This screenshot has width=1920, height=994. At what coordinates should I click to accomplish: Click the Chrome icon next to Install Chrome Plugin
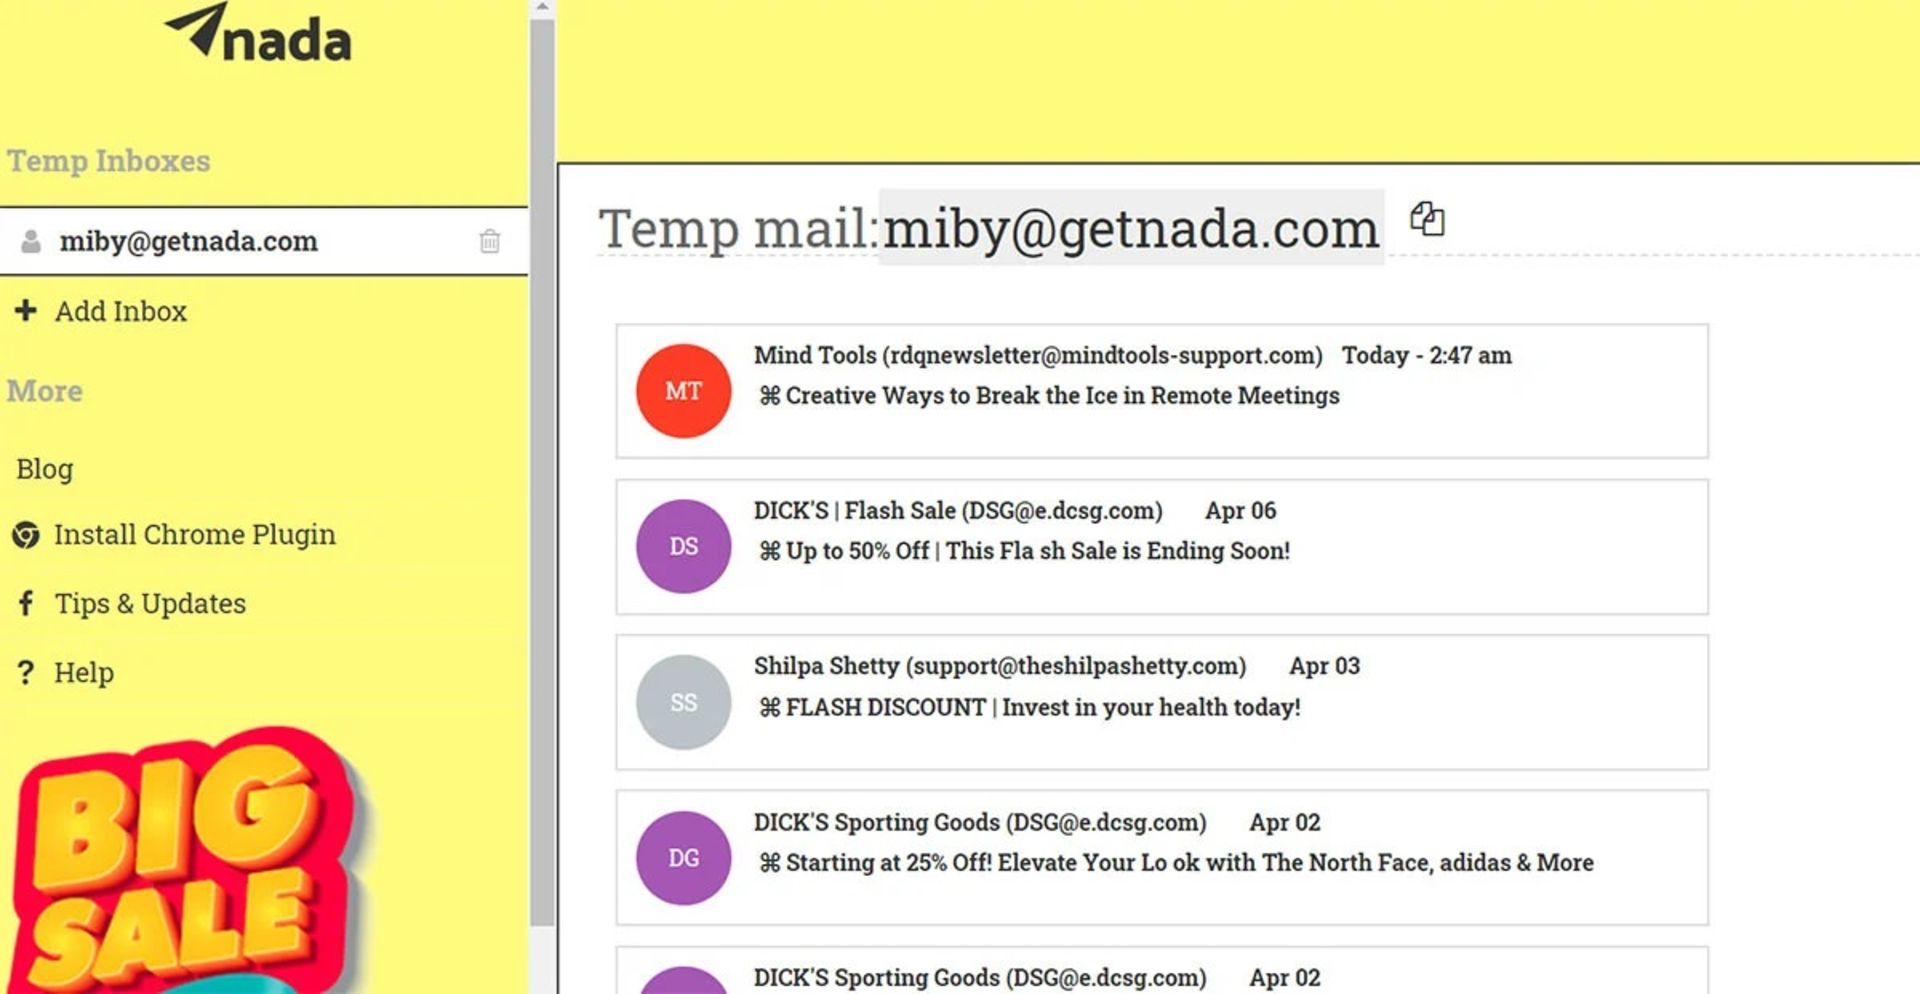coord(26,535)
